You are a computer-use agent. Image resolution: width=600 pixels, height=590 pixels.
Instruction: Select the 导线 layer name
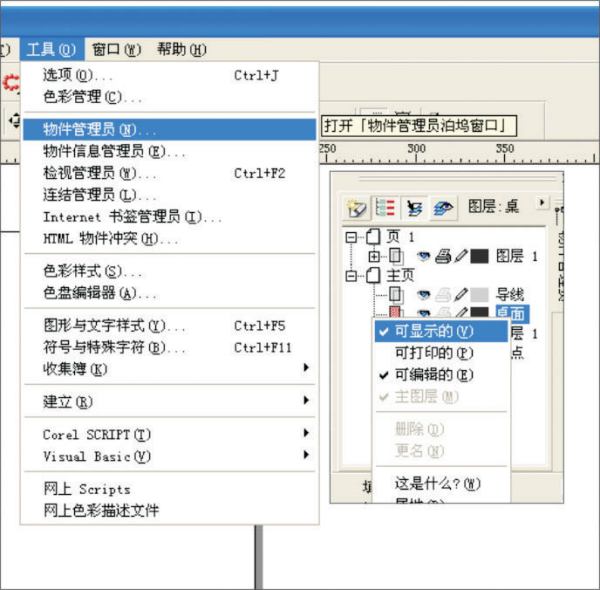510,294
